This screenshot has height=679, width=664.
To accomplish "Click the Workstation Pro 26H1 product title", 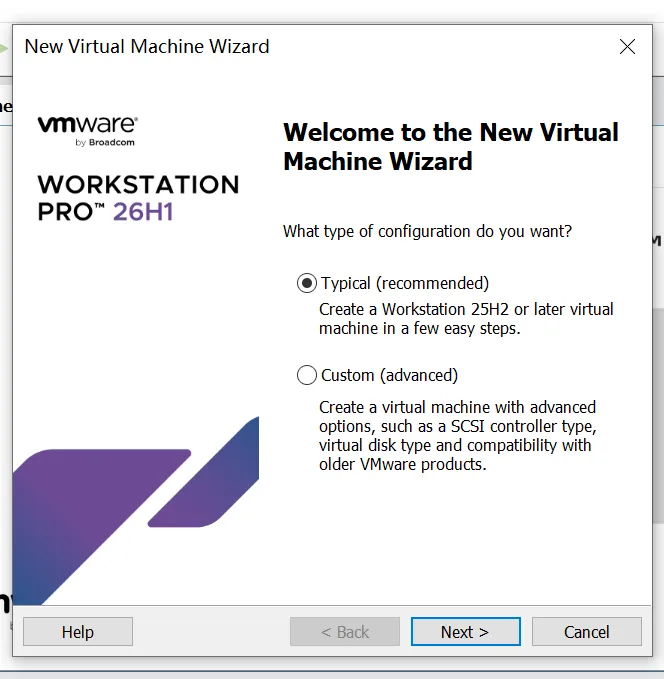I will tap(138, 198).
